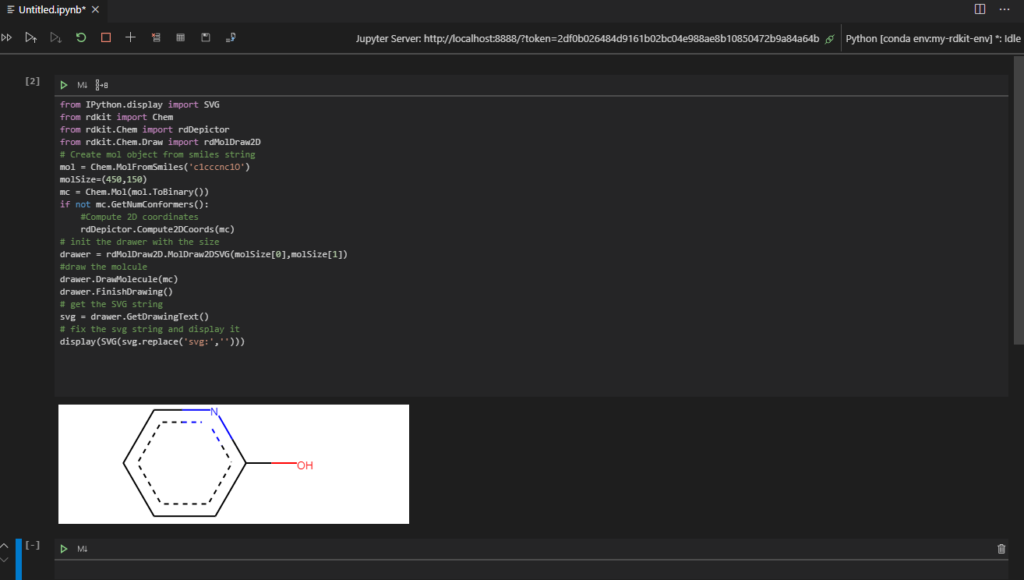Viewport: 1024px width, 580px height.
Task: Restart the IPython kernel
Action: point(81,38)
